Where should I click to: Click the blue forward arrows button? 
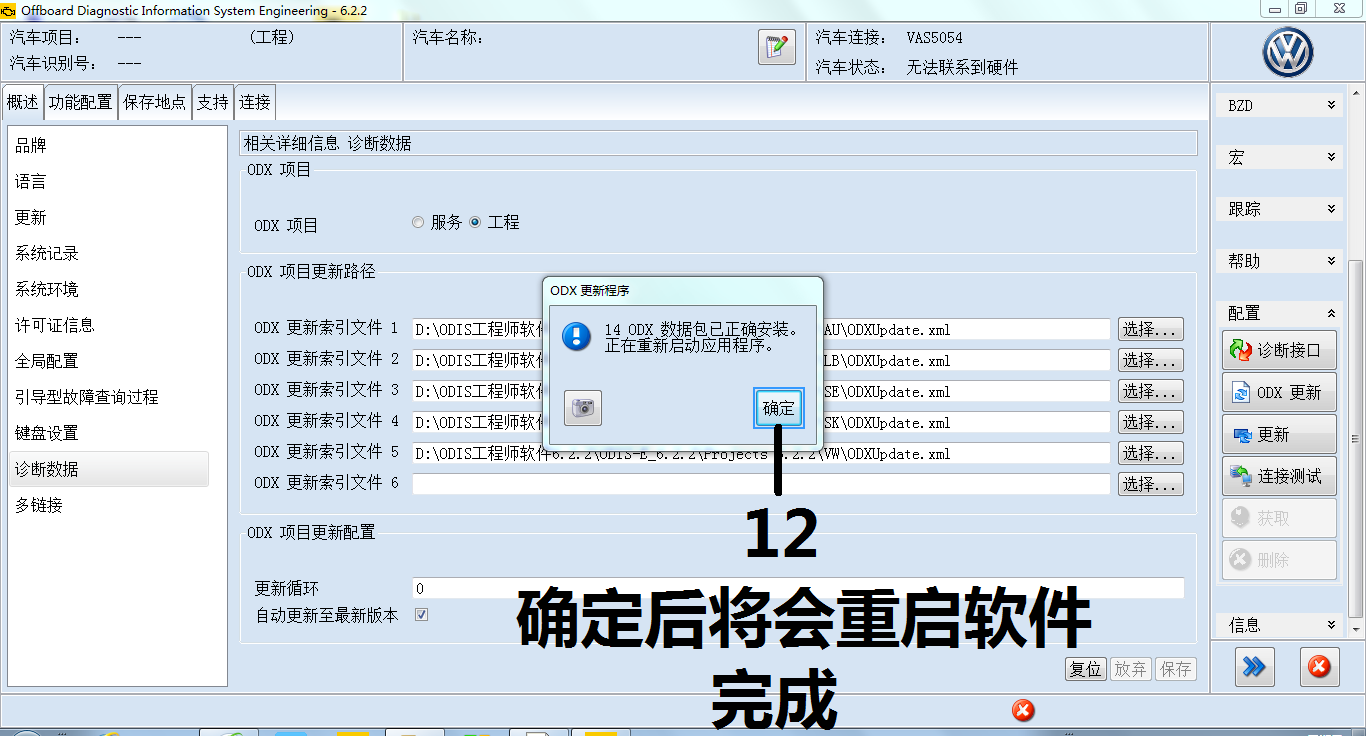pyautogui.click(x=1254, y=667)
